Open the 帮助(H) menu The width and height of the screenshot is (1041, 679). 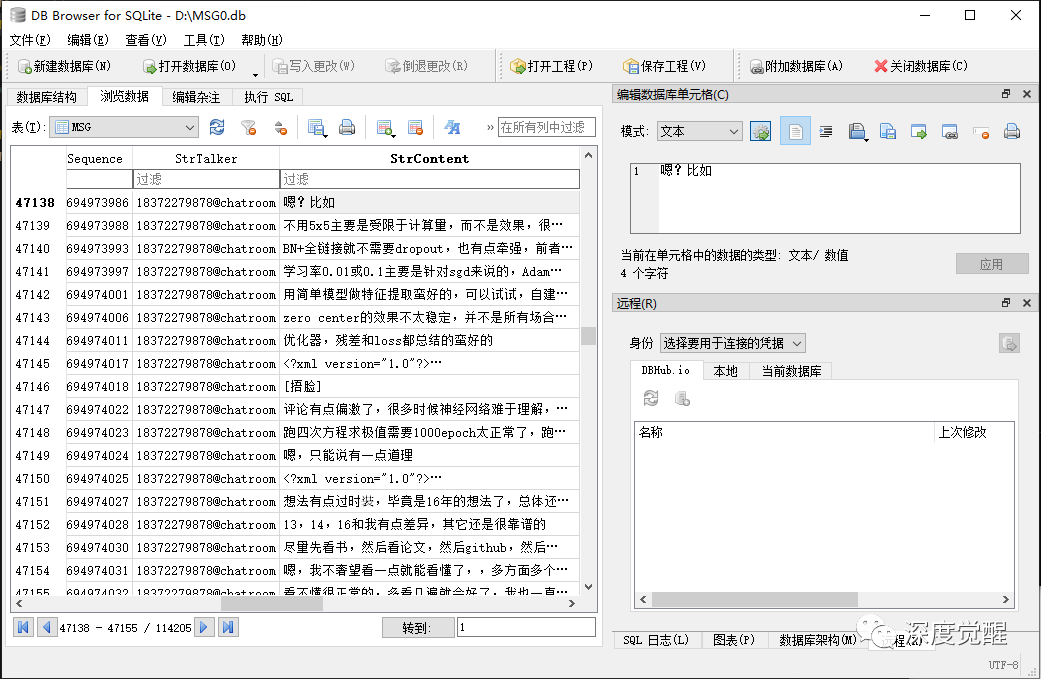click(262, 40)
